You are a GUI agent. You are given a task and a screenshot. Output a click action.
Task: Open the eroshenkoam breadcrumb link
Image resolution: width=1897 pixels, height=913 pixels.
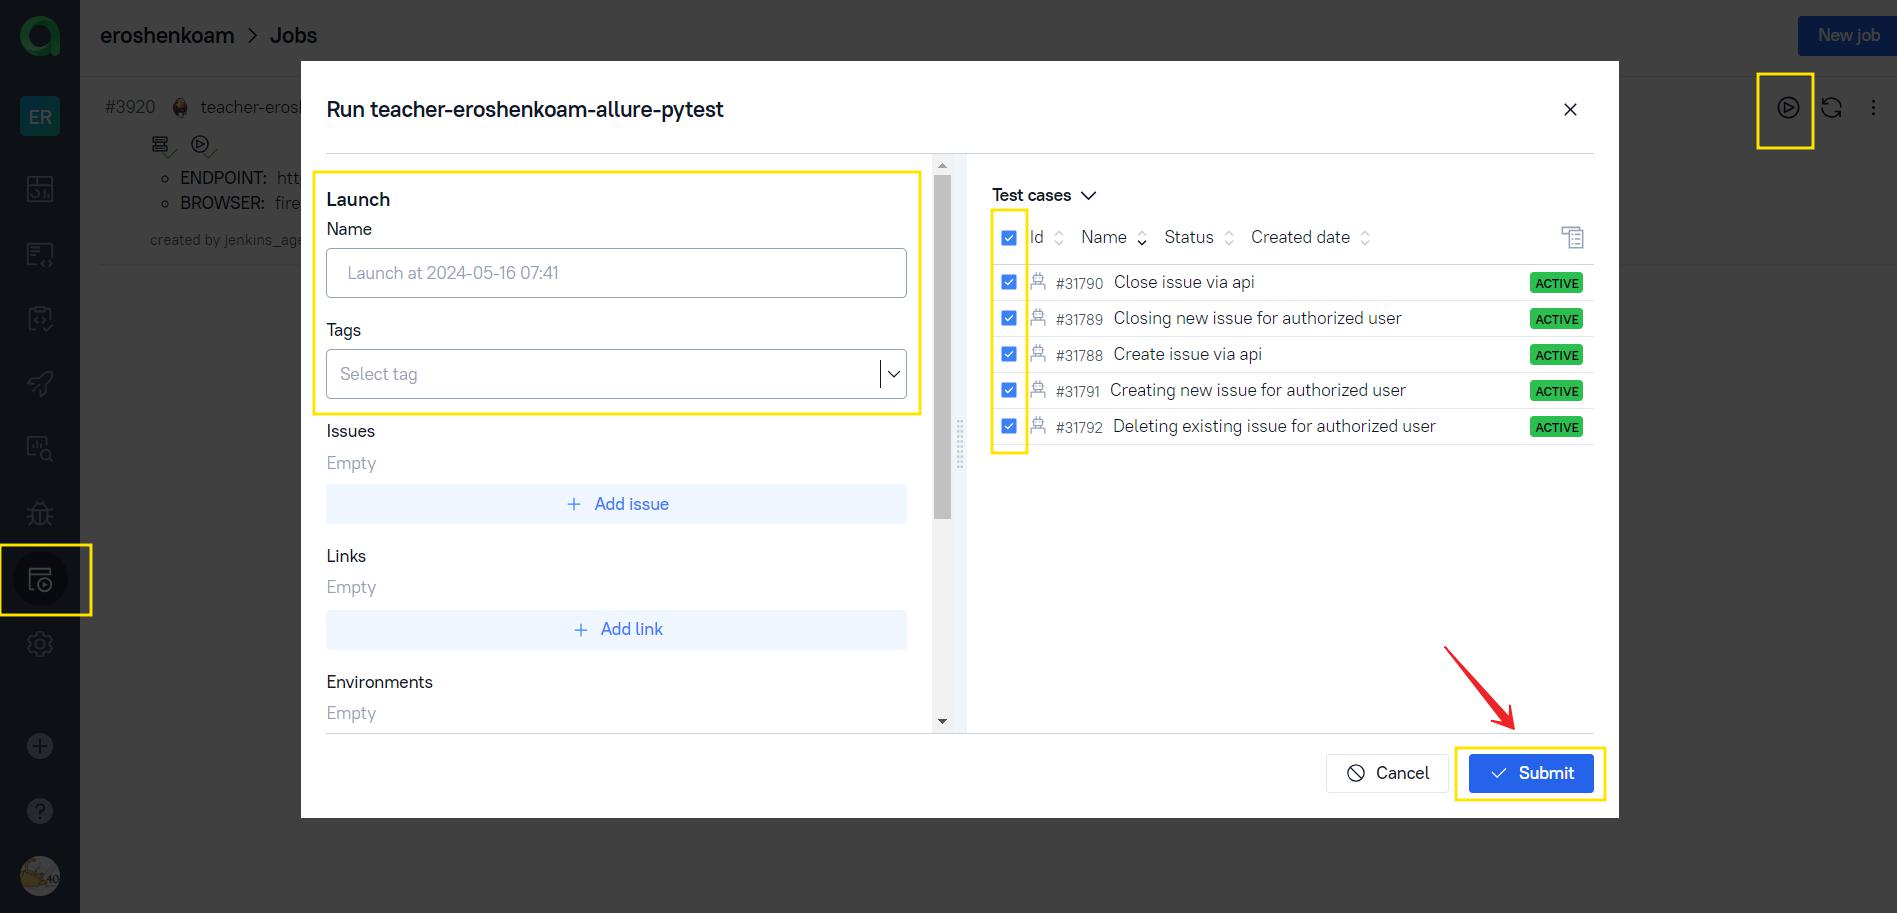coord(167,36)
